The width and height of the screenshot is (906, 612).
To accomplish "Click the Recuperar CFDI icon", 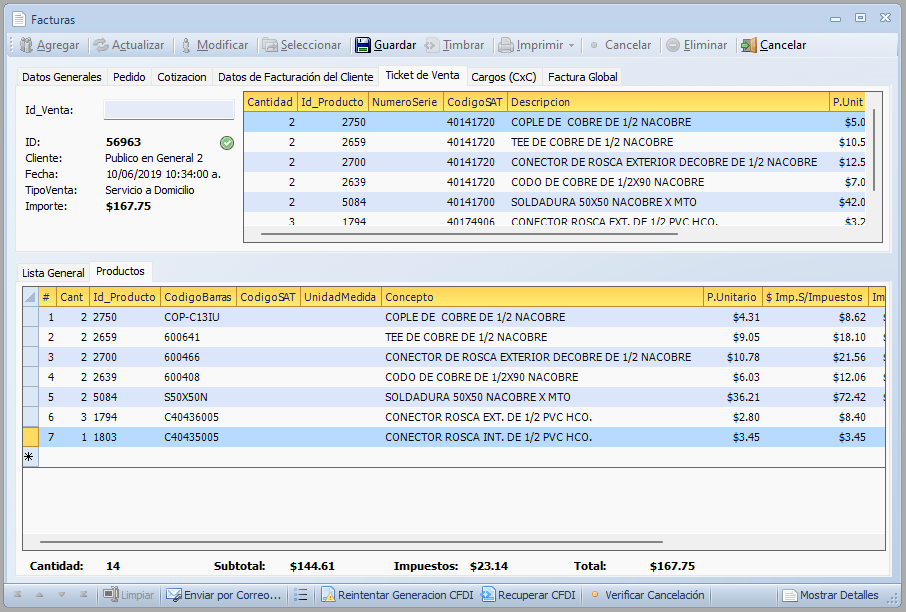I will (488, 595).
